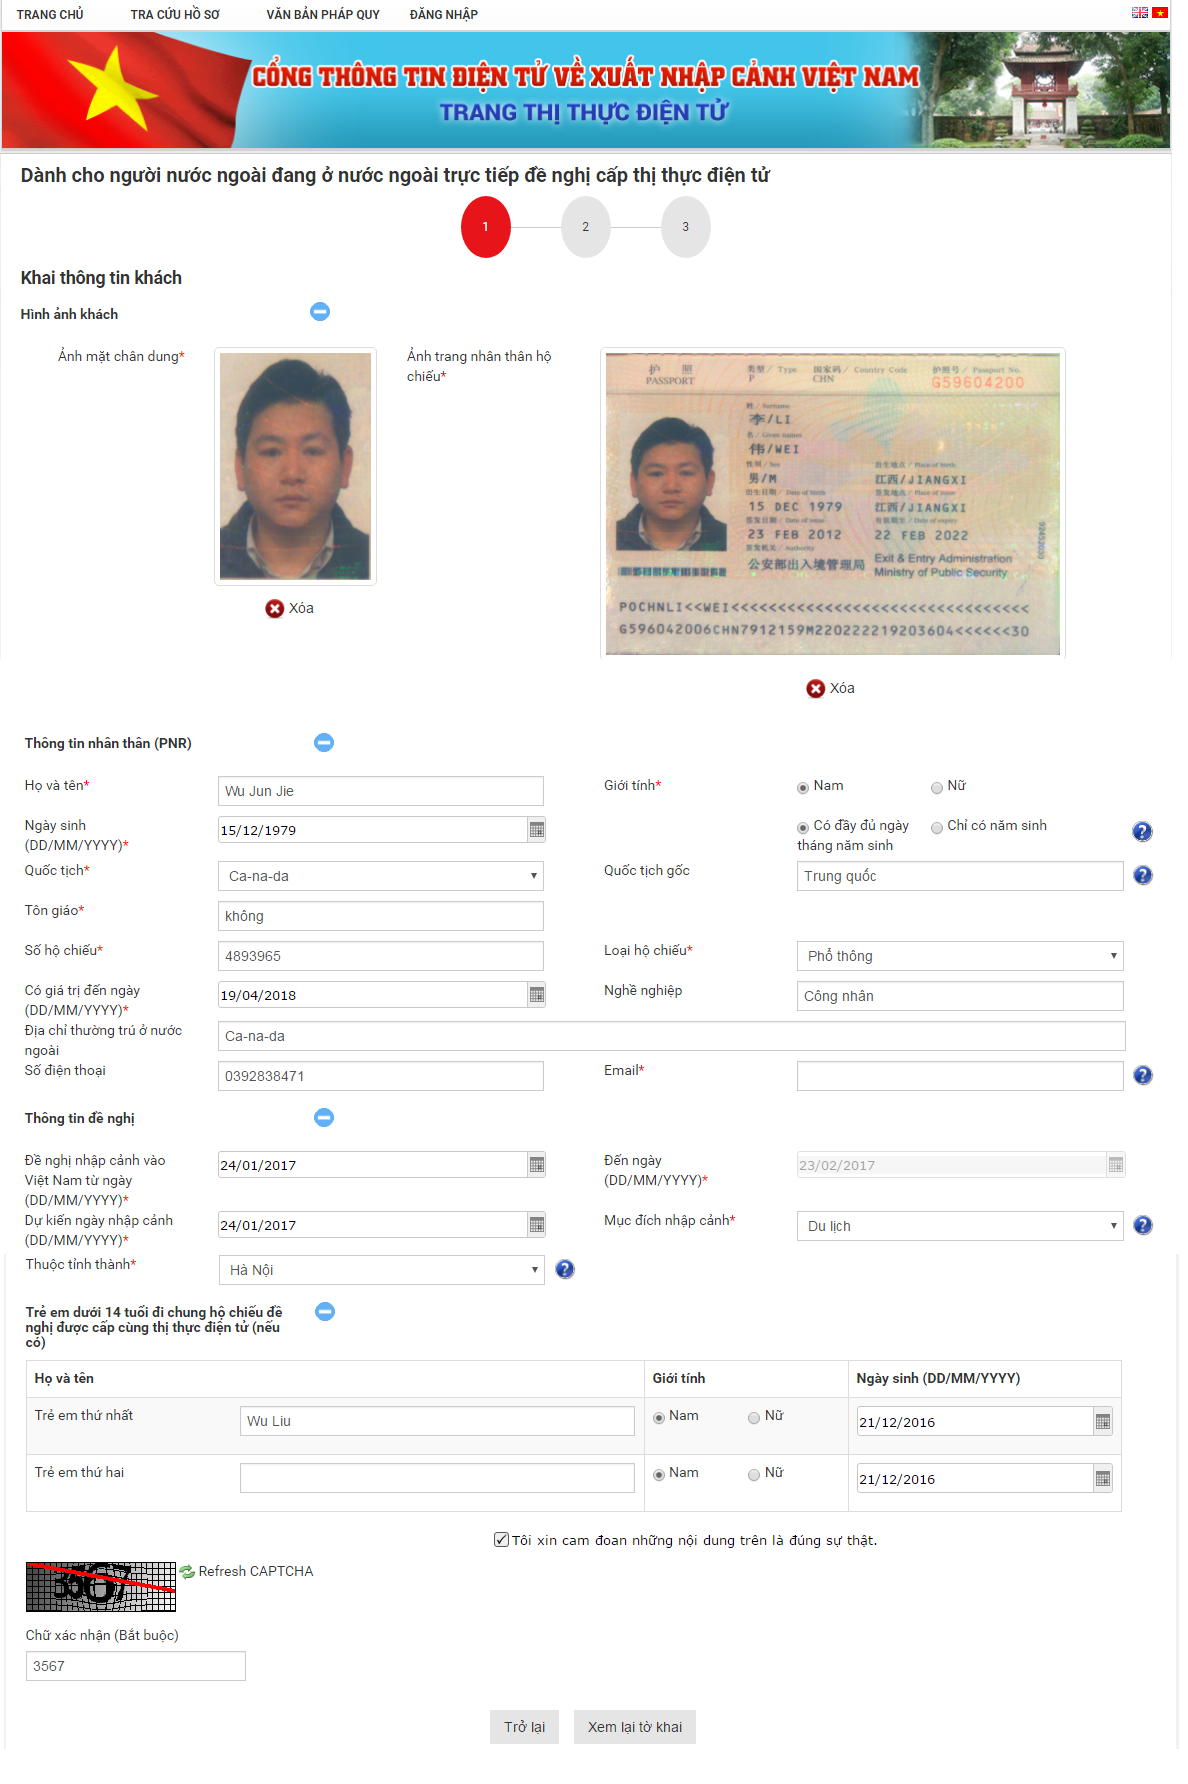1188x1784 pixels.
Task: Delete portrait photo with Xóa icon
Action: tap(275, 608)
